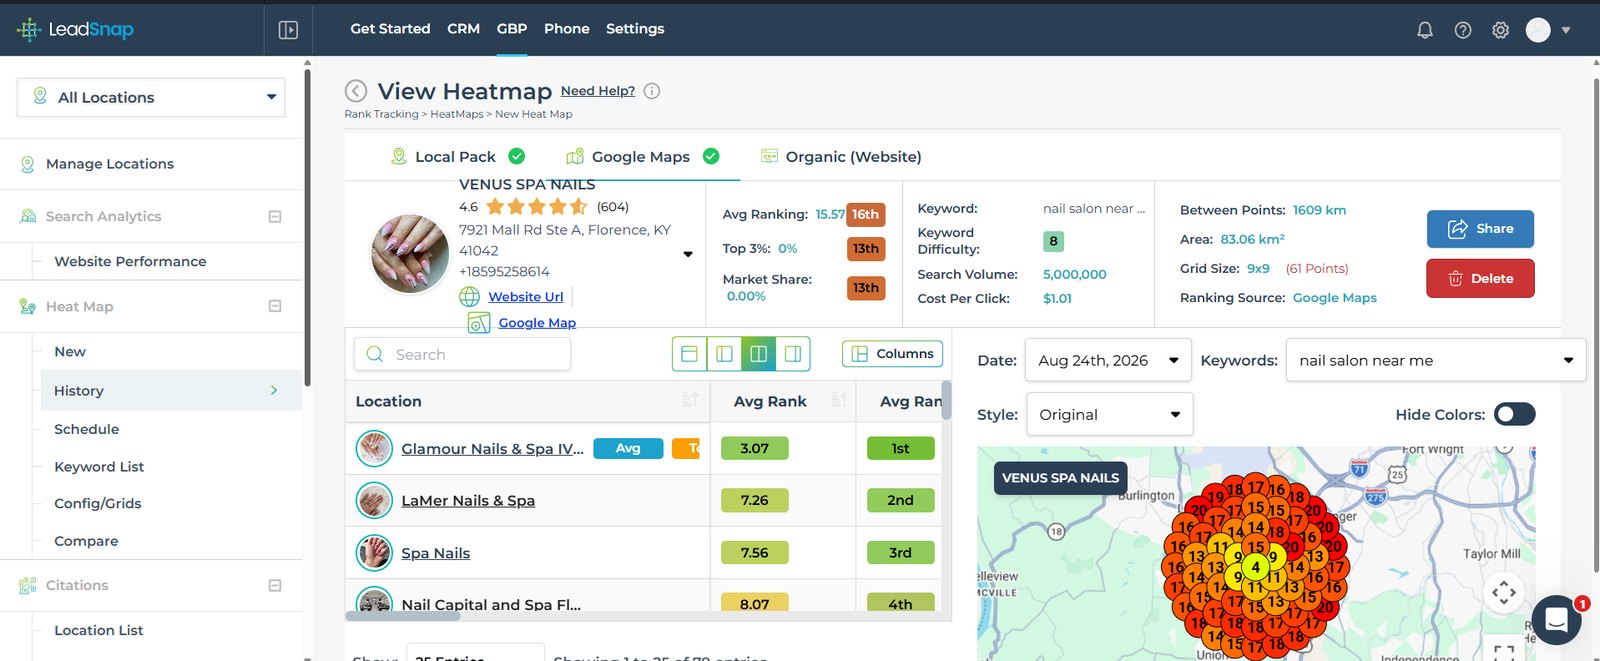This screenshot has height=661, width=1600.
Task: Collapse the Search Analytics section
Action: (275, 216)
